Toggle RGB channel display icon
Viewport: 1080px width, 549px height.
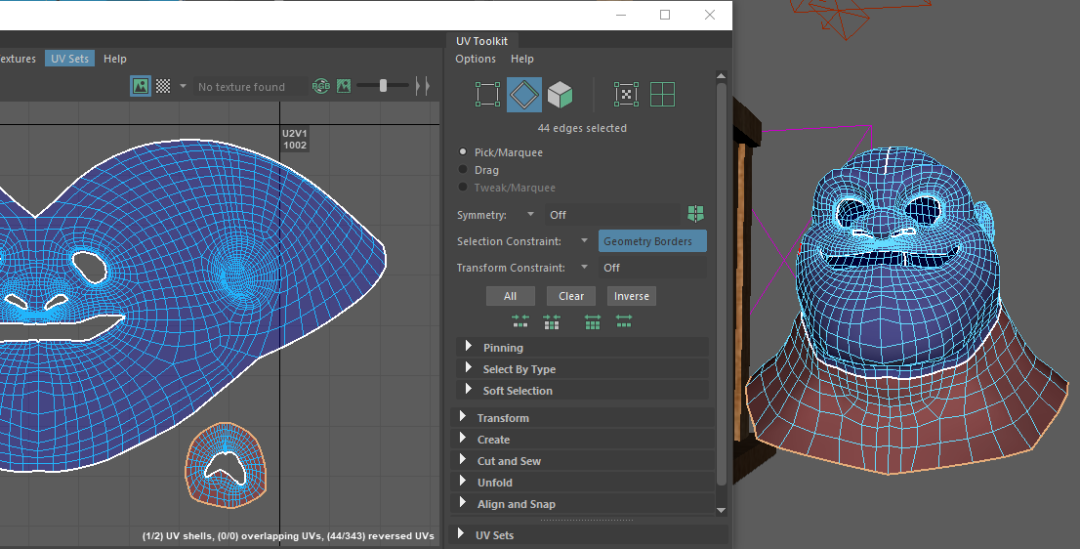click(x=321, y=87)
